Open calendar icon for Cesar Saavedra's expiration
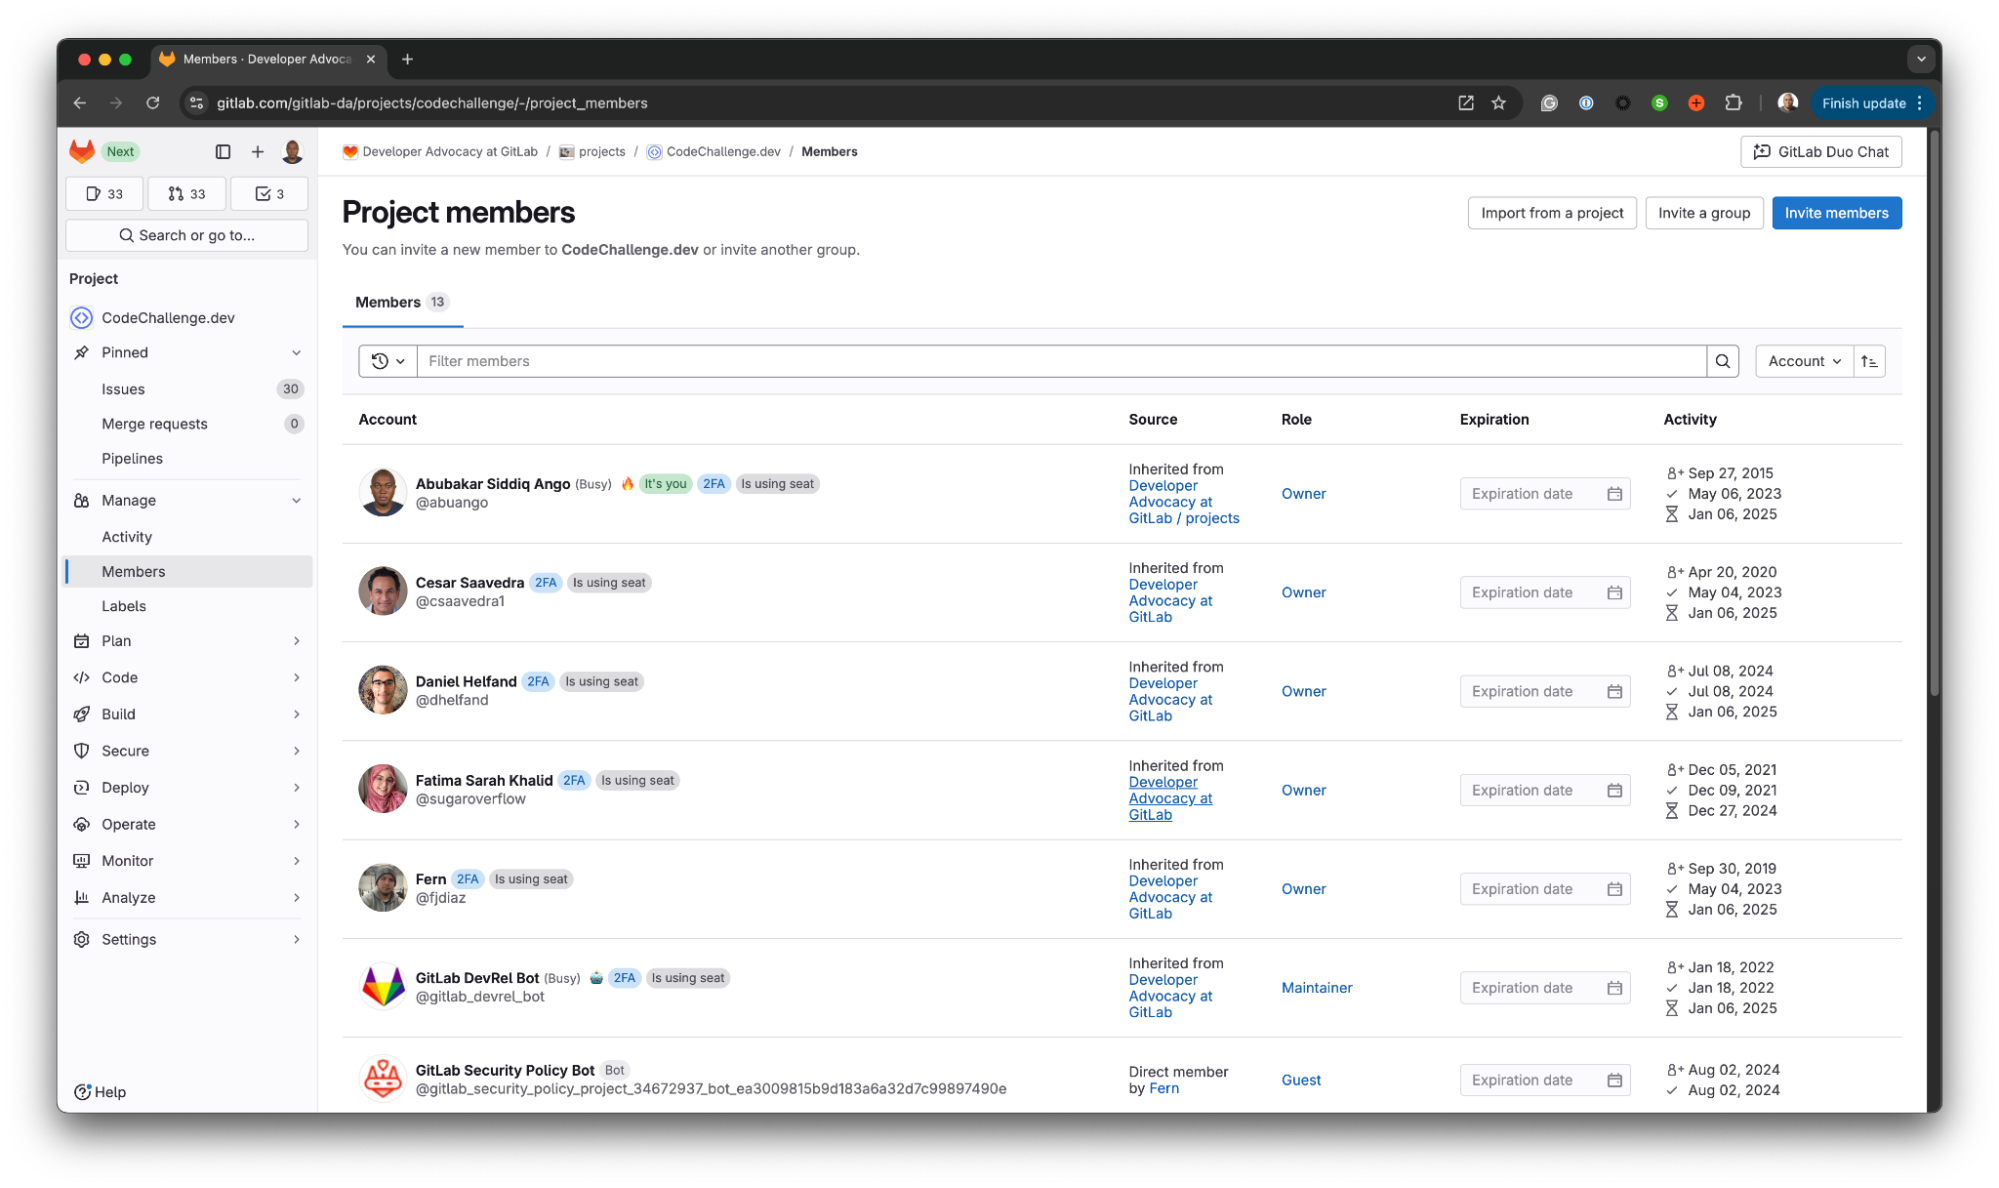Screen dimensions: 1999x1188 [x=1614, y=593]
